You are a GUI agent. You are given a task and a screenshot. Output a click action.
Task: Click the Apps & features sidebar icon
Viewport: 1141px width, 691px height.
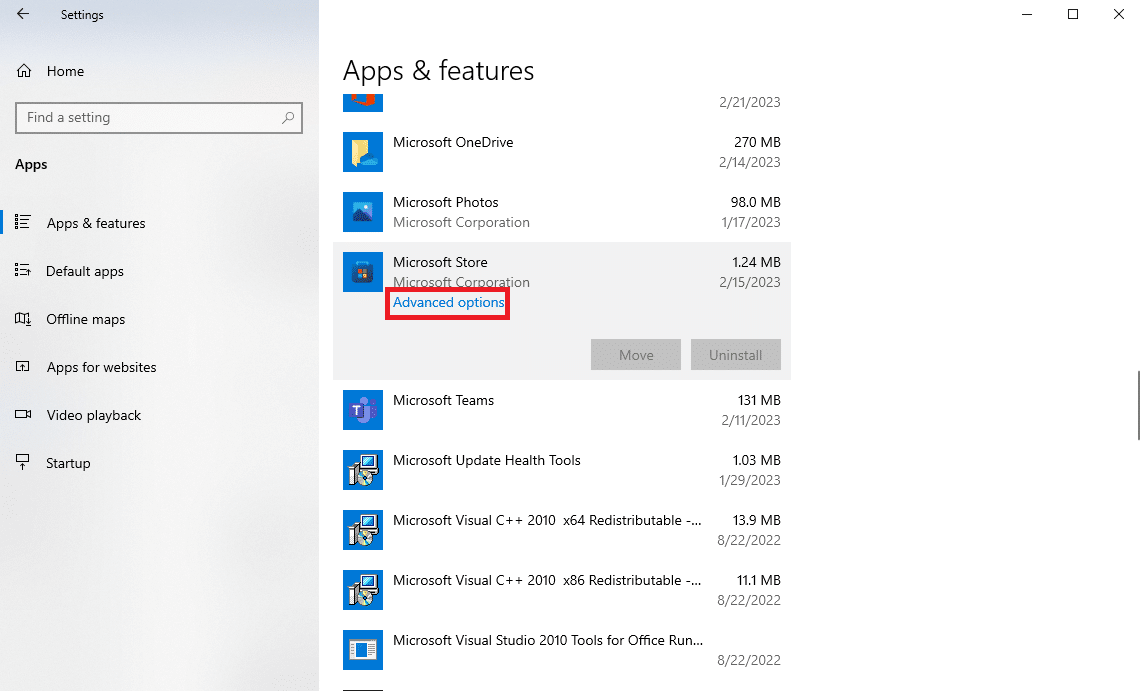click(x=23, y=222)
